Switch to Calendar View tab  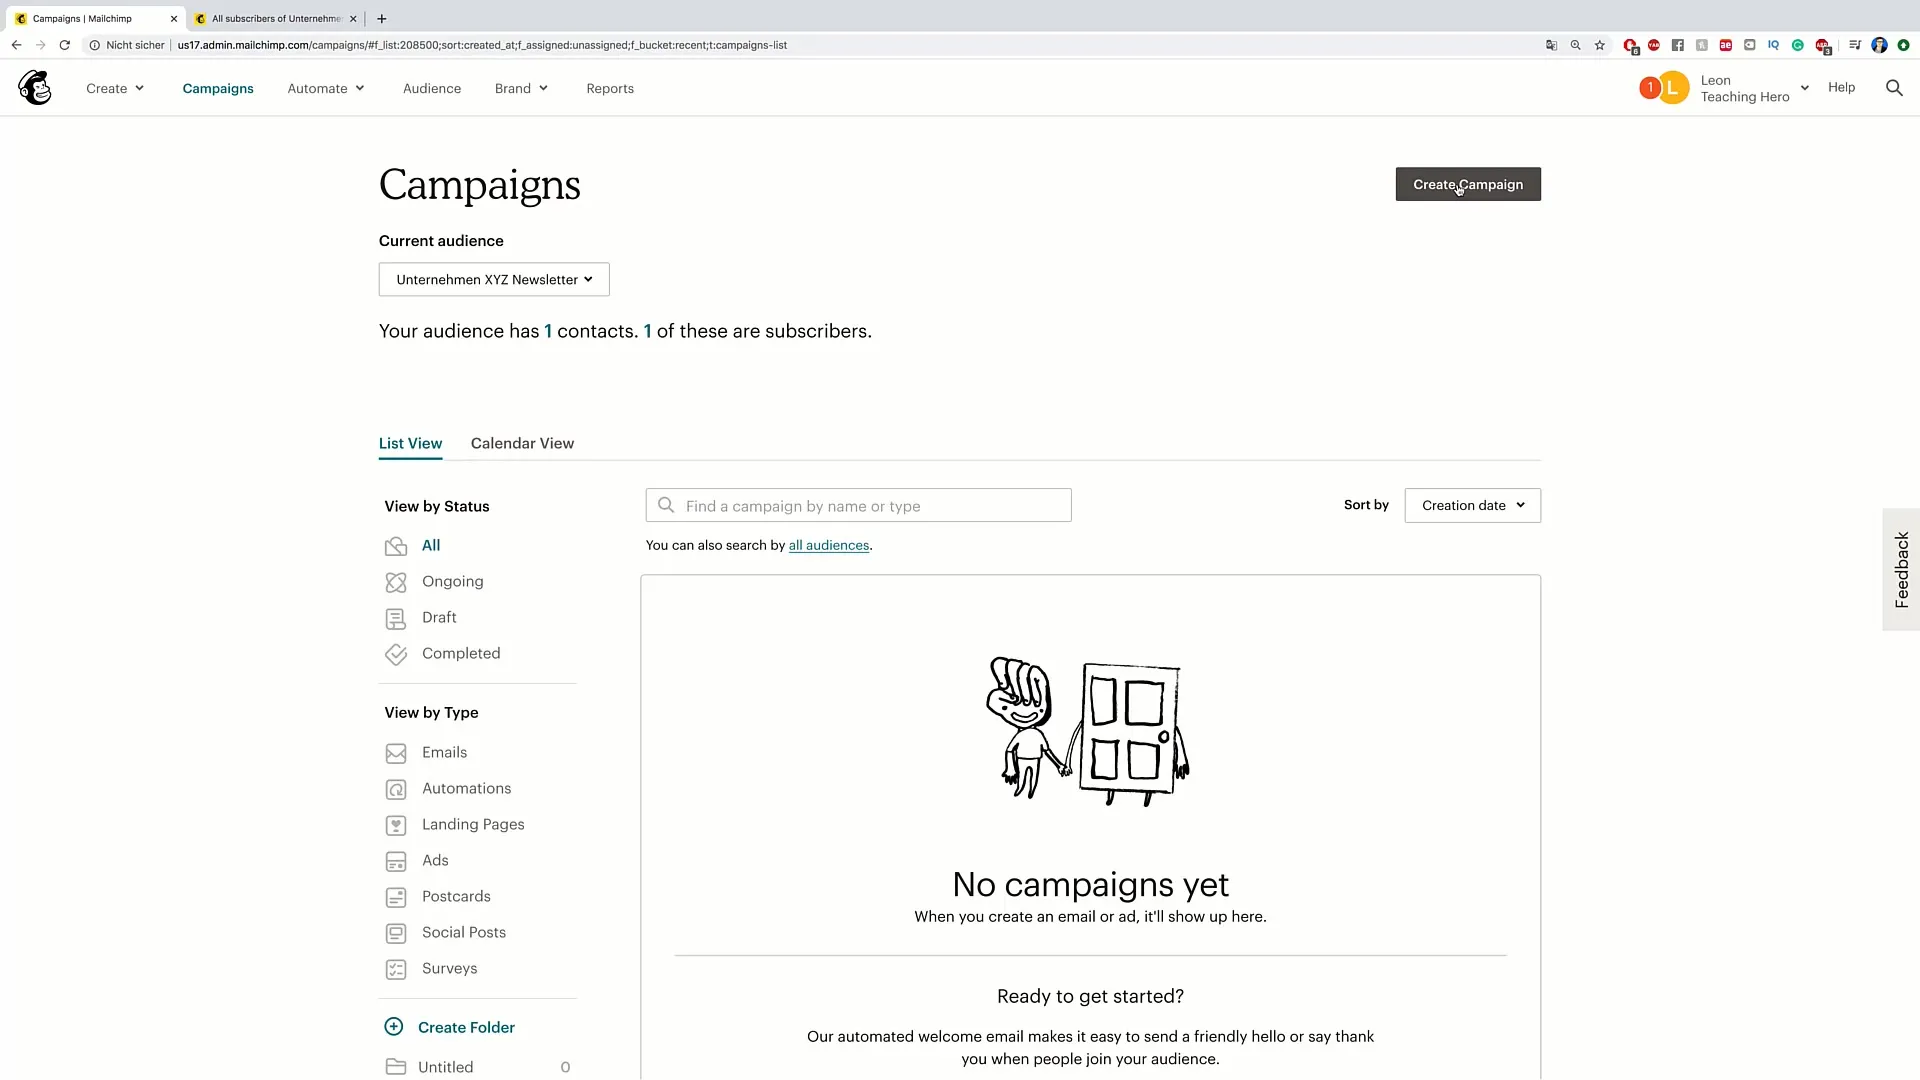[x=522, y=442]
